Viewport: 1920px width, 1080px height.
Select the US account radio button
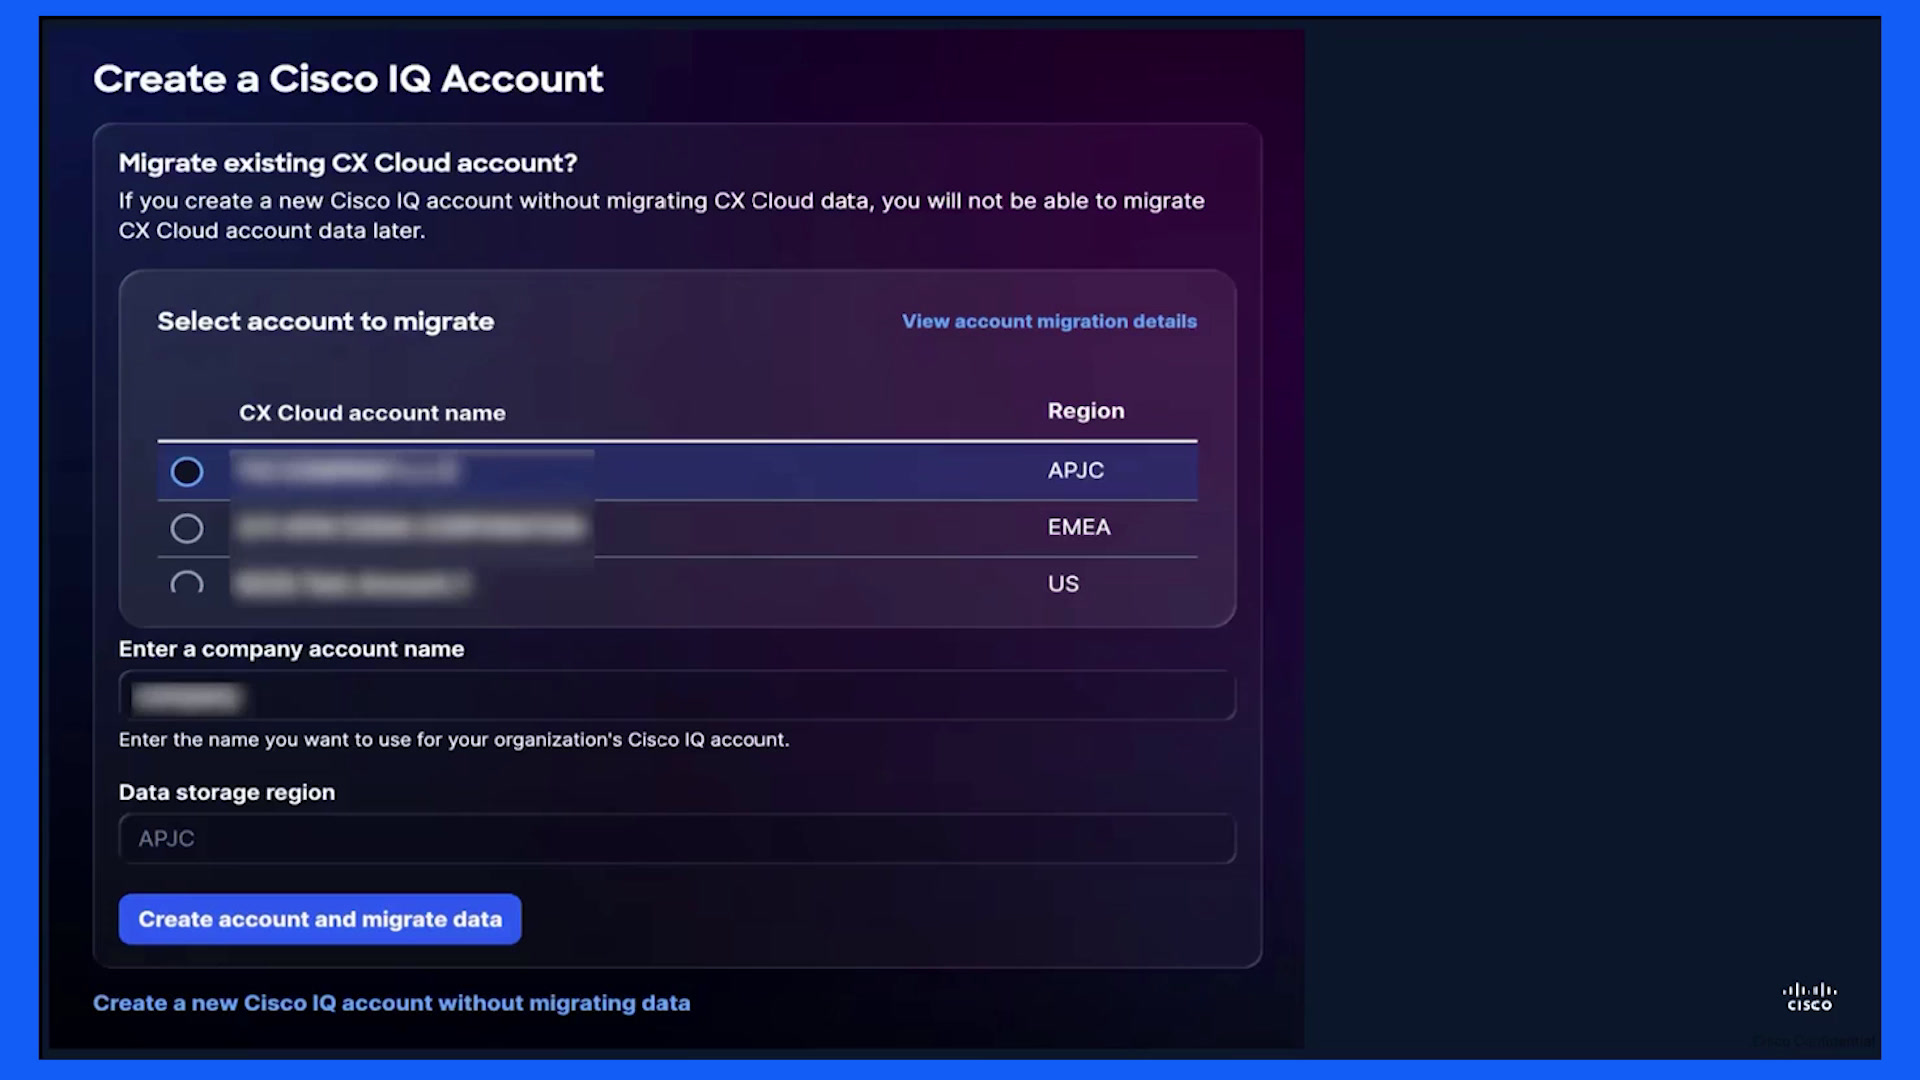click(x=187, y=582)
